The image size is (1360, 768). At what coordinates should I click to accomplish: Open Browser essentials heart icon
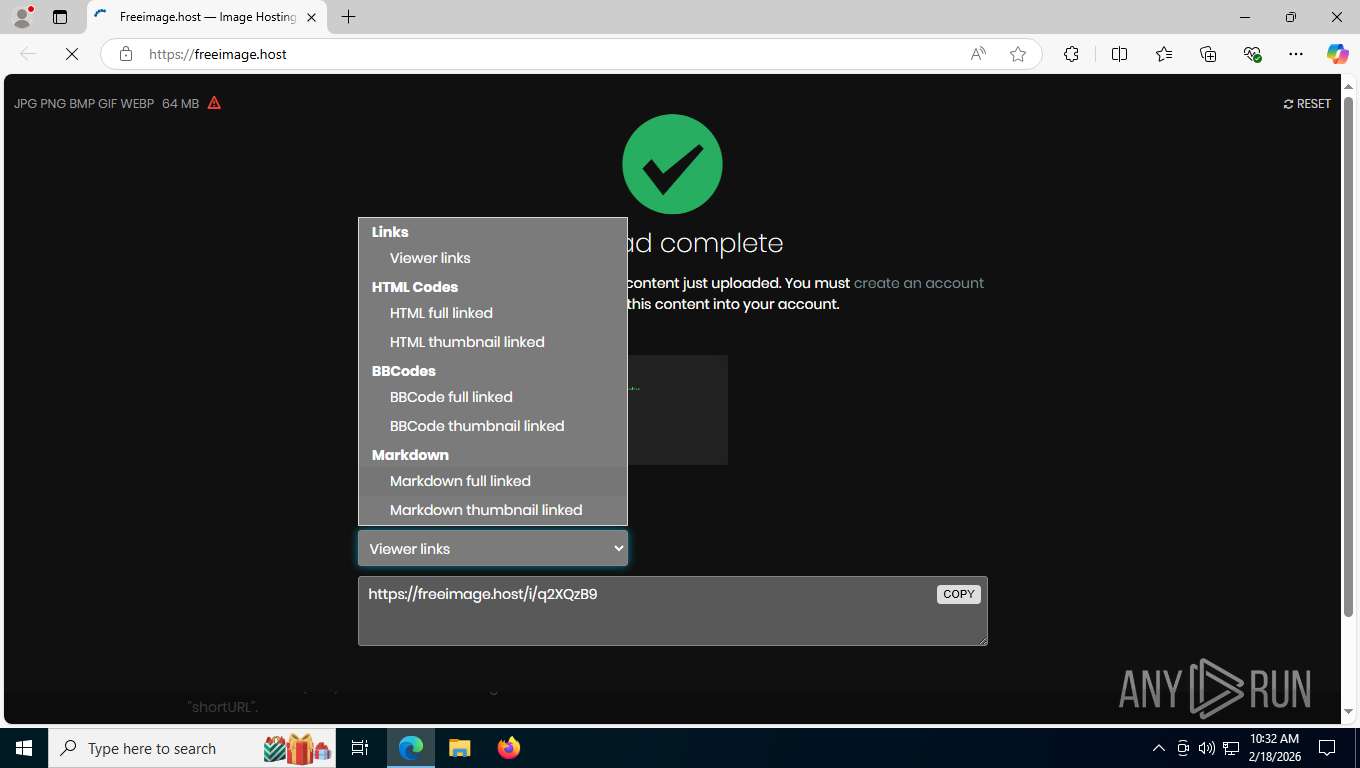point(1252,54)
